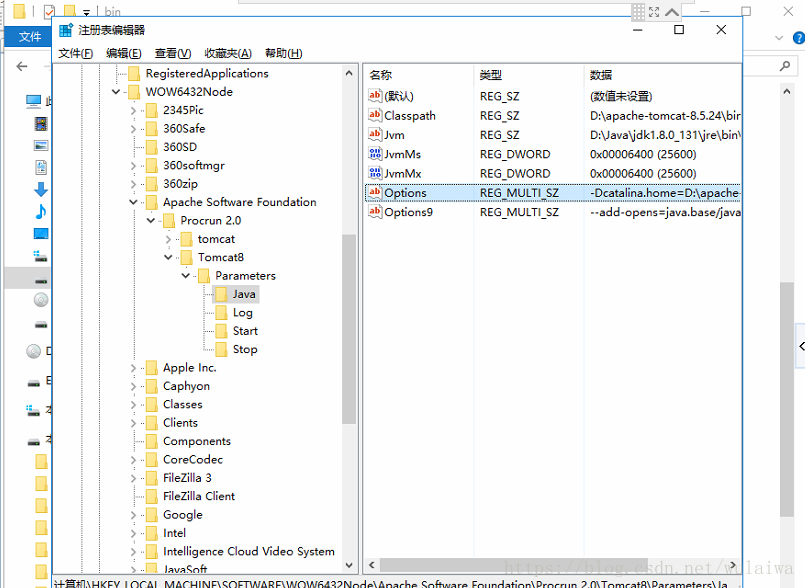Select the 360SD tree item
Viewport: 805px width, 588px height.
180,147
